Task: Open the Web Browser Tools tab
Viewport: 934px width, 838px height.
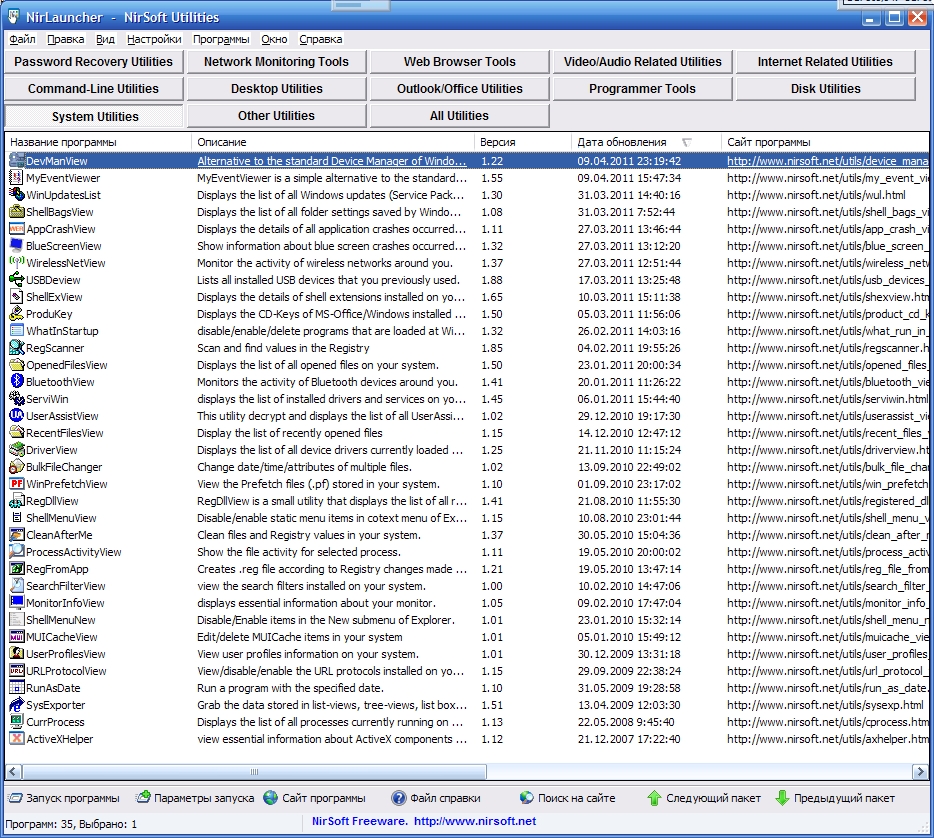Action: (459, 62)
